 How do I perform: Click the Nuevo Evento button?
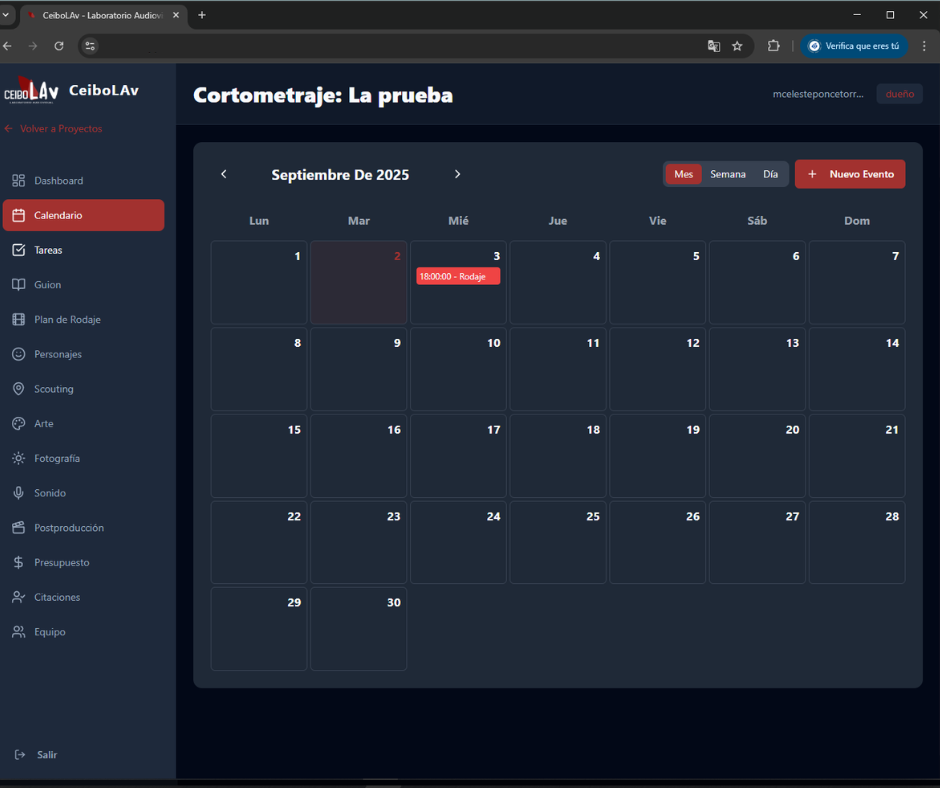coord(850,174)
